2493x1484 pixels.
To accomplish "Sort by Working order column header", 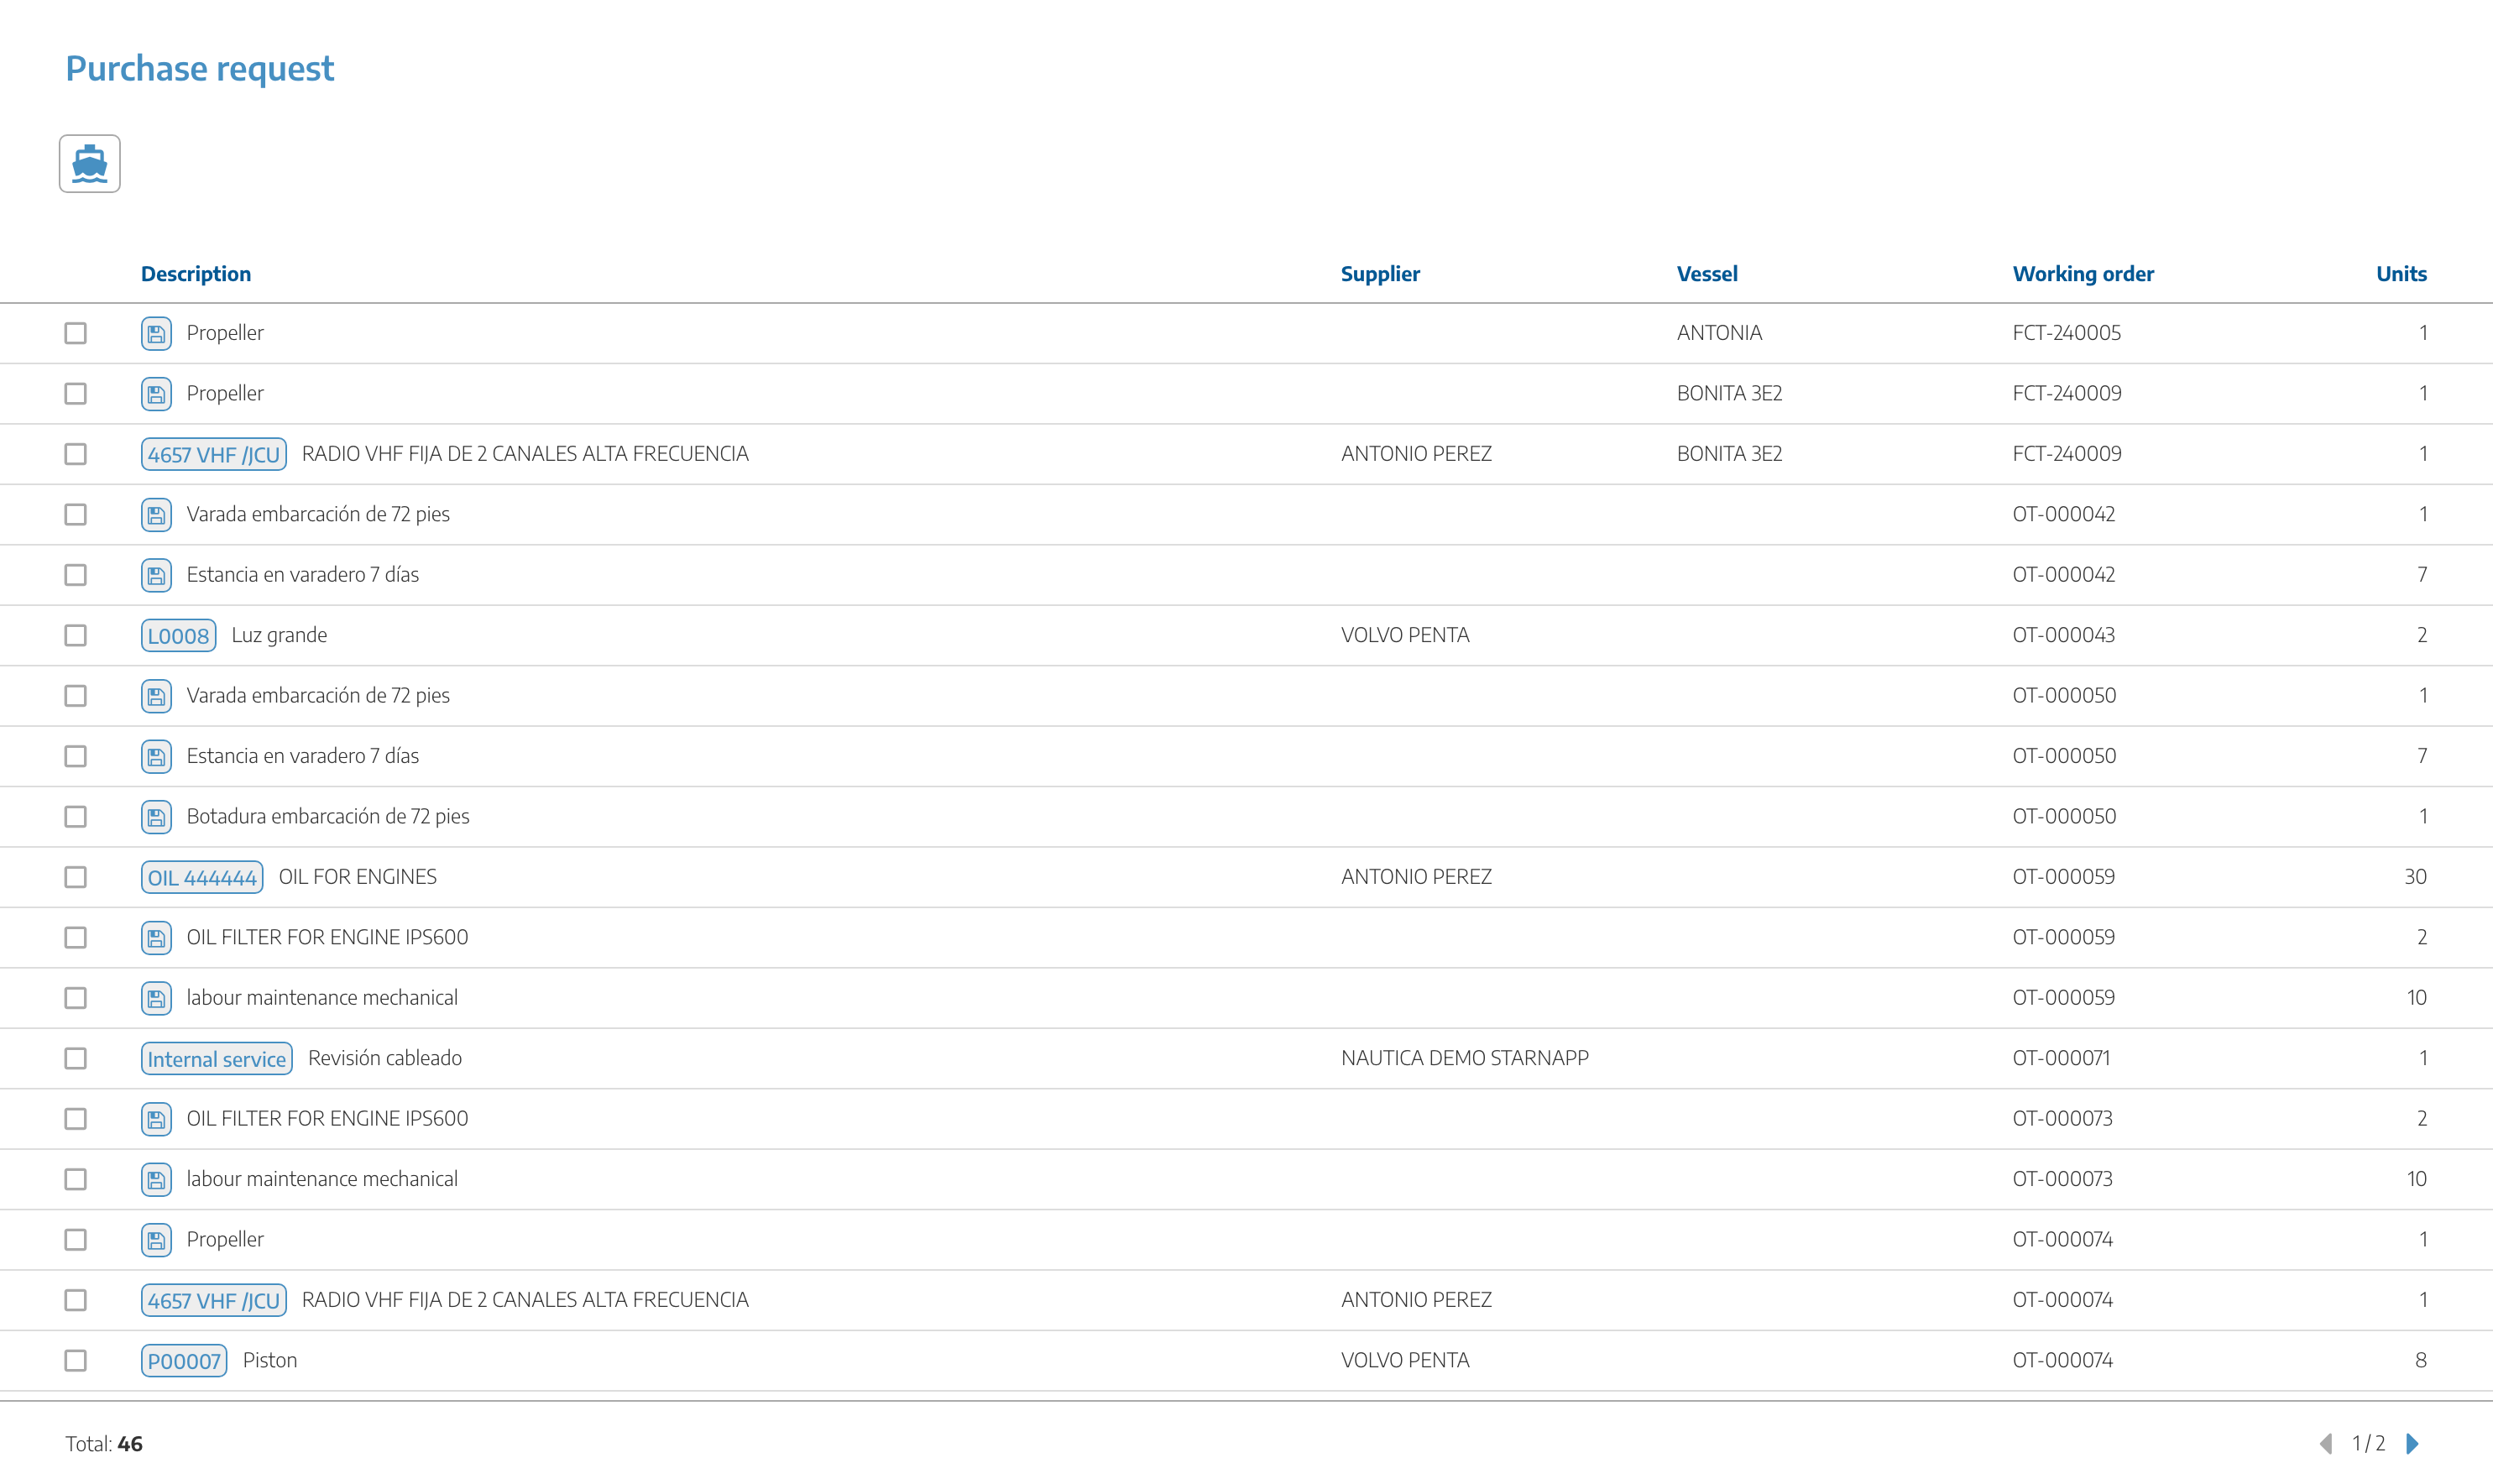I will 2083,274.
